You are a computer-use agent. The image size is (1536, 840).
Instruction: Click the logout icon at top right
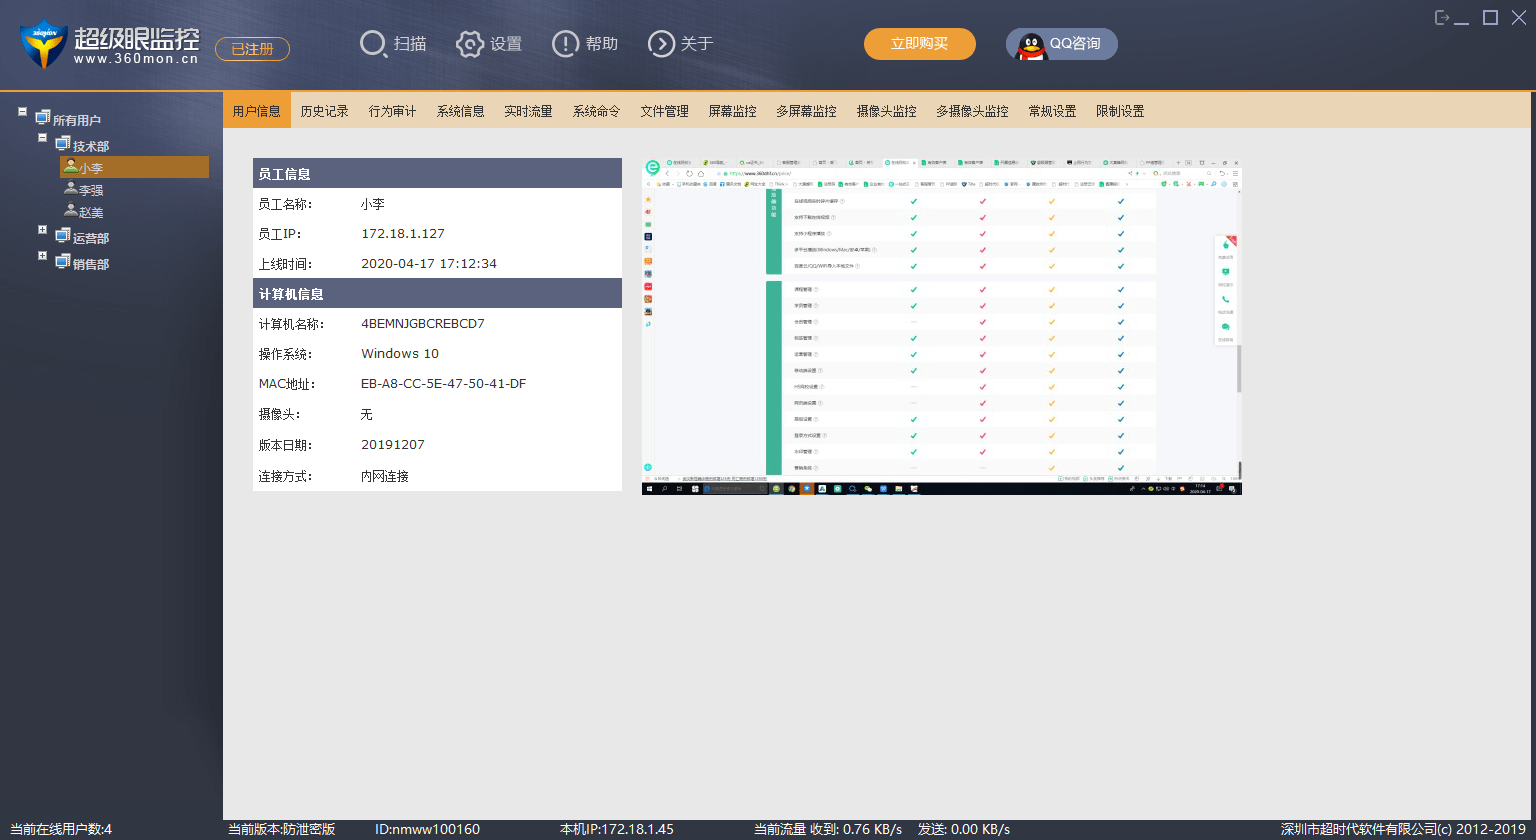click(x=1442, y=18)
